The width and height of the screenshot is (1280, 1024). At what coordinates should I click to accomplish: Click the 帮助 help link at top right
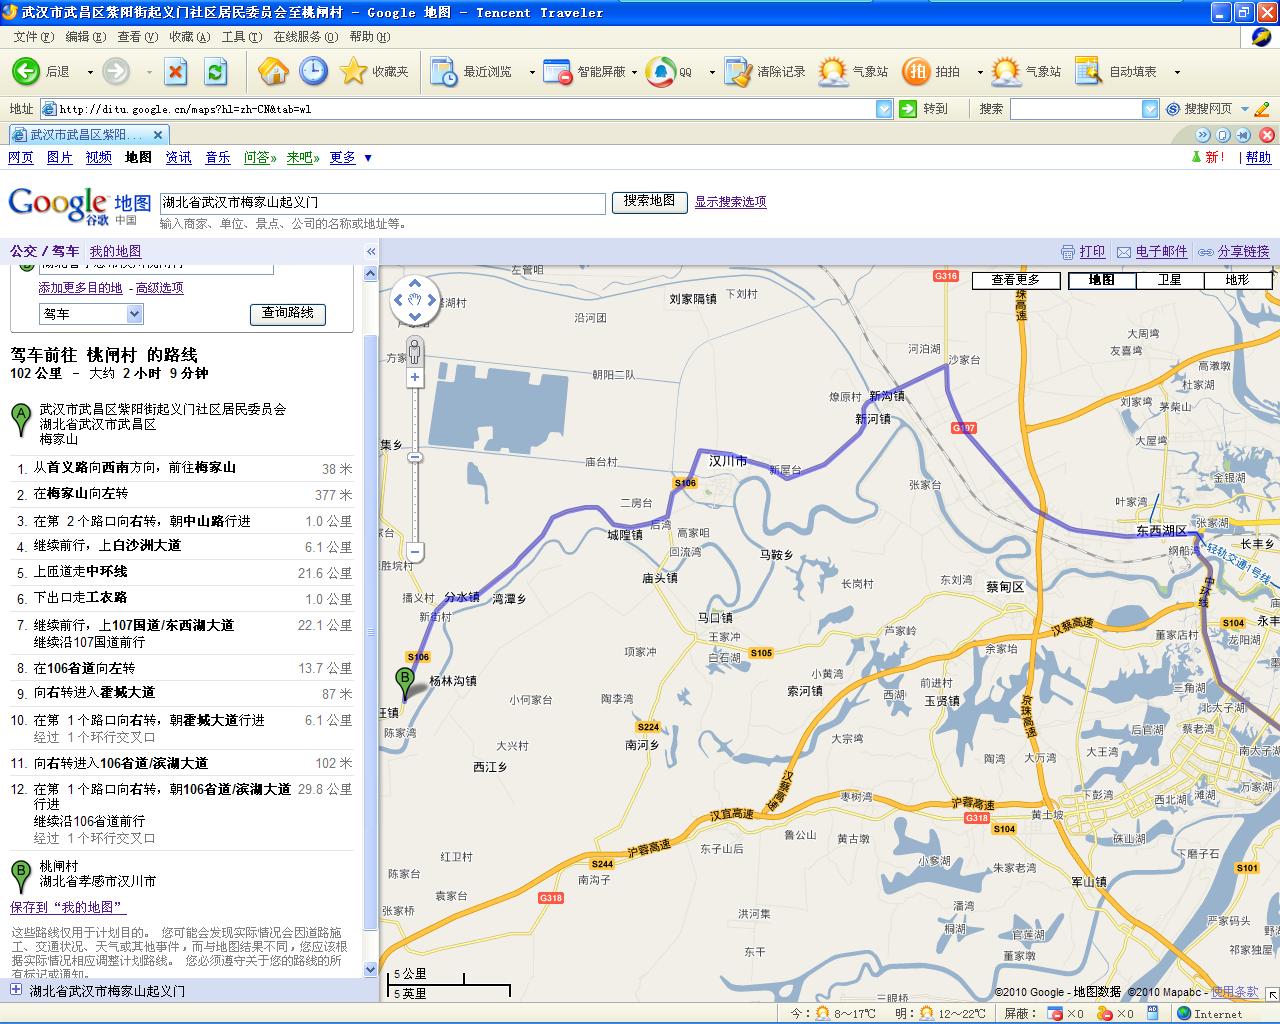click(1258, 158)
